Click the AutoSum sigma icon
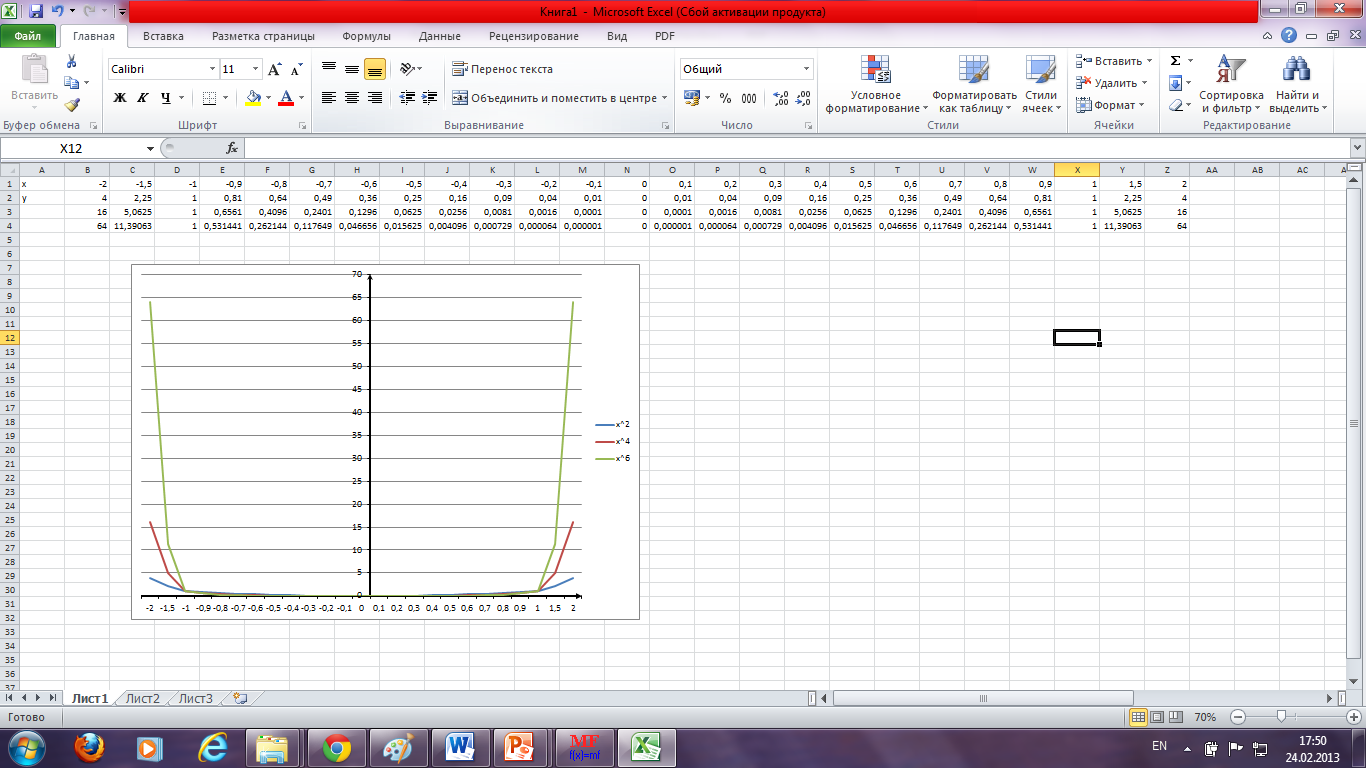 (x=1176, y=61)
